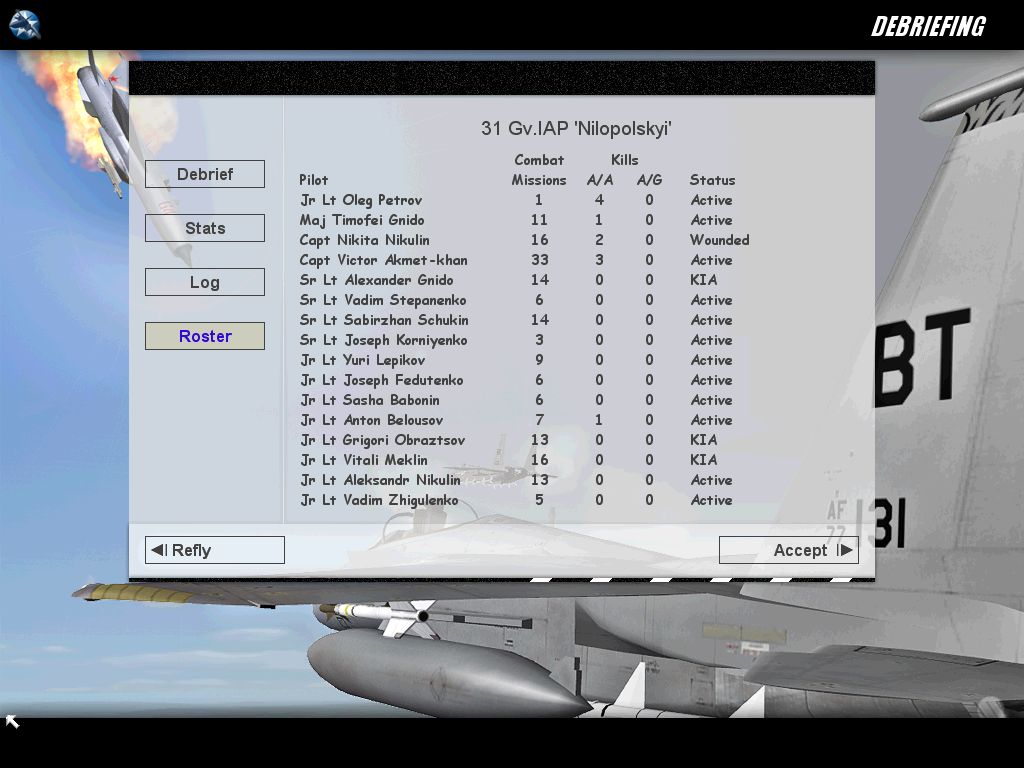1024x768 pixels.
Task: Click KIA status for Grigori Obraztsov
Action: [x=703, y=440]
